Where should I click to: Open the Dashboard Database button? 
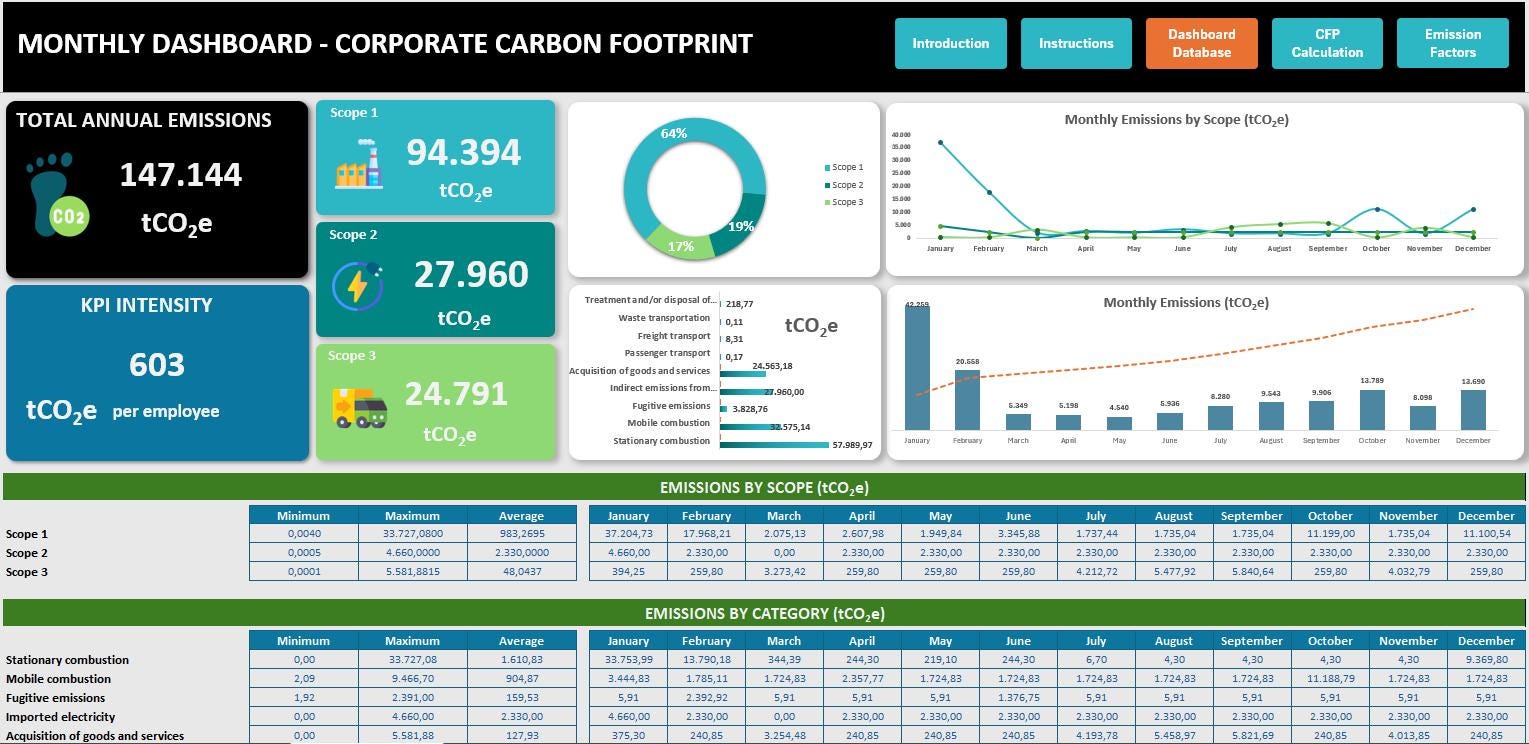tap(1201, 44)
